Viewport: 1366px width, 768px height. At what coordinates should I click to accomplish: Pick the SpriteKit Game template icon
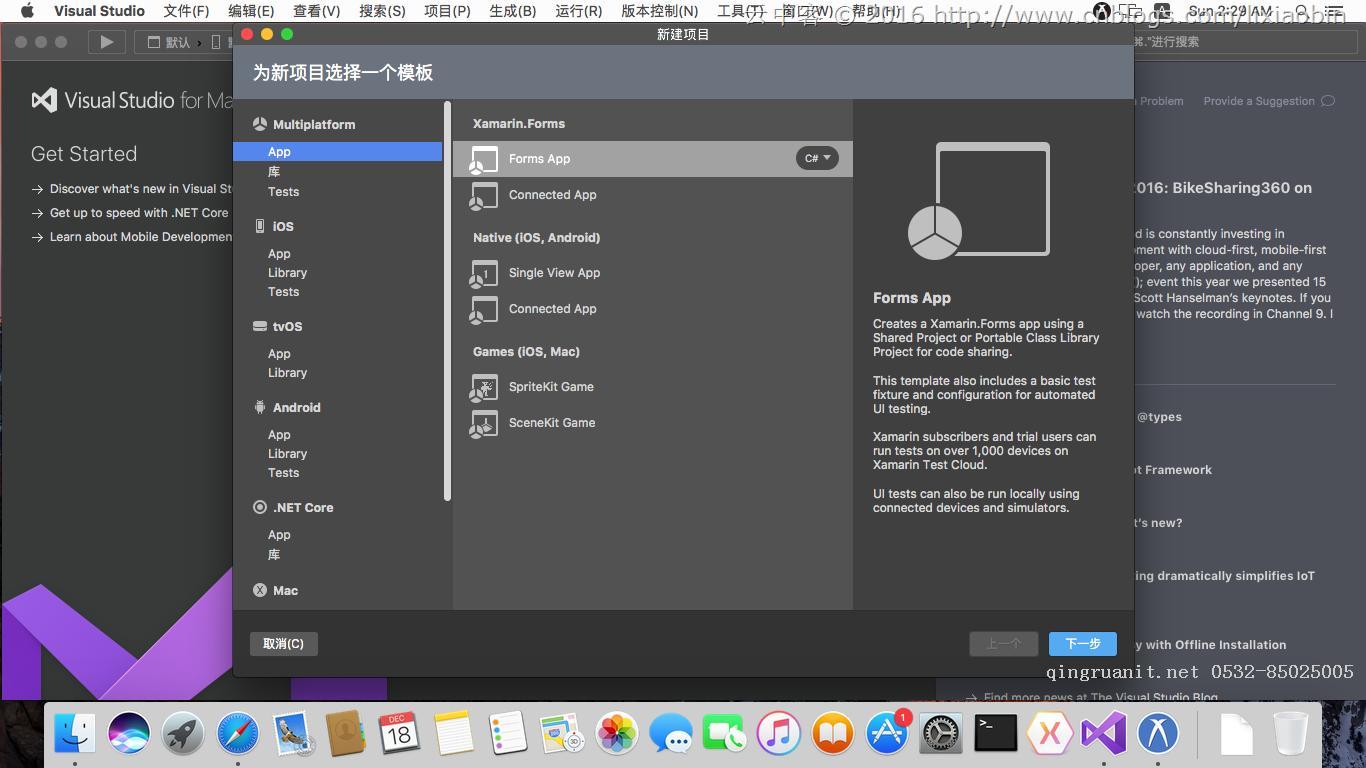pos(484,387)
